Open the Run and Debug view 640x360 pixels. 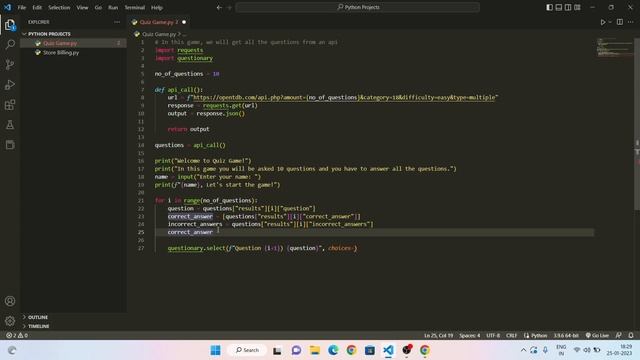pos(10,84)
